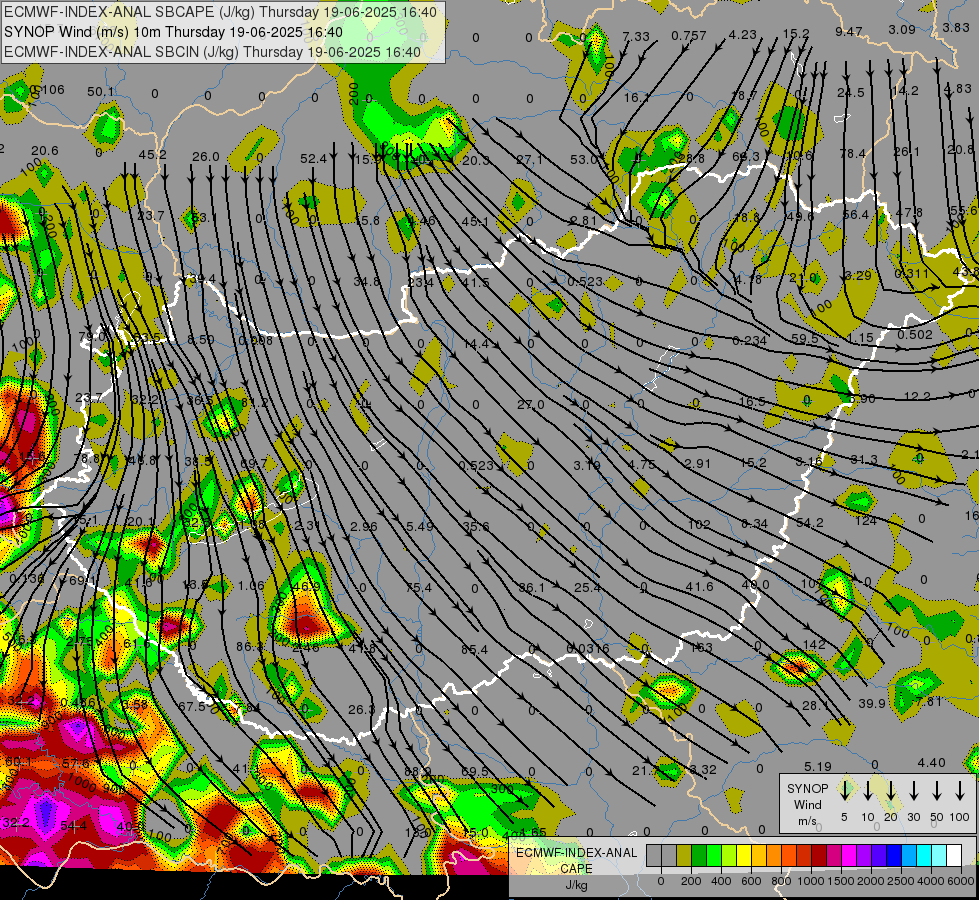This screenshot has height=900, width=979.
Task: Select the map value 4.75
Action: click(642, 465)
